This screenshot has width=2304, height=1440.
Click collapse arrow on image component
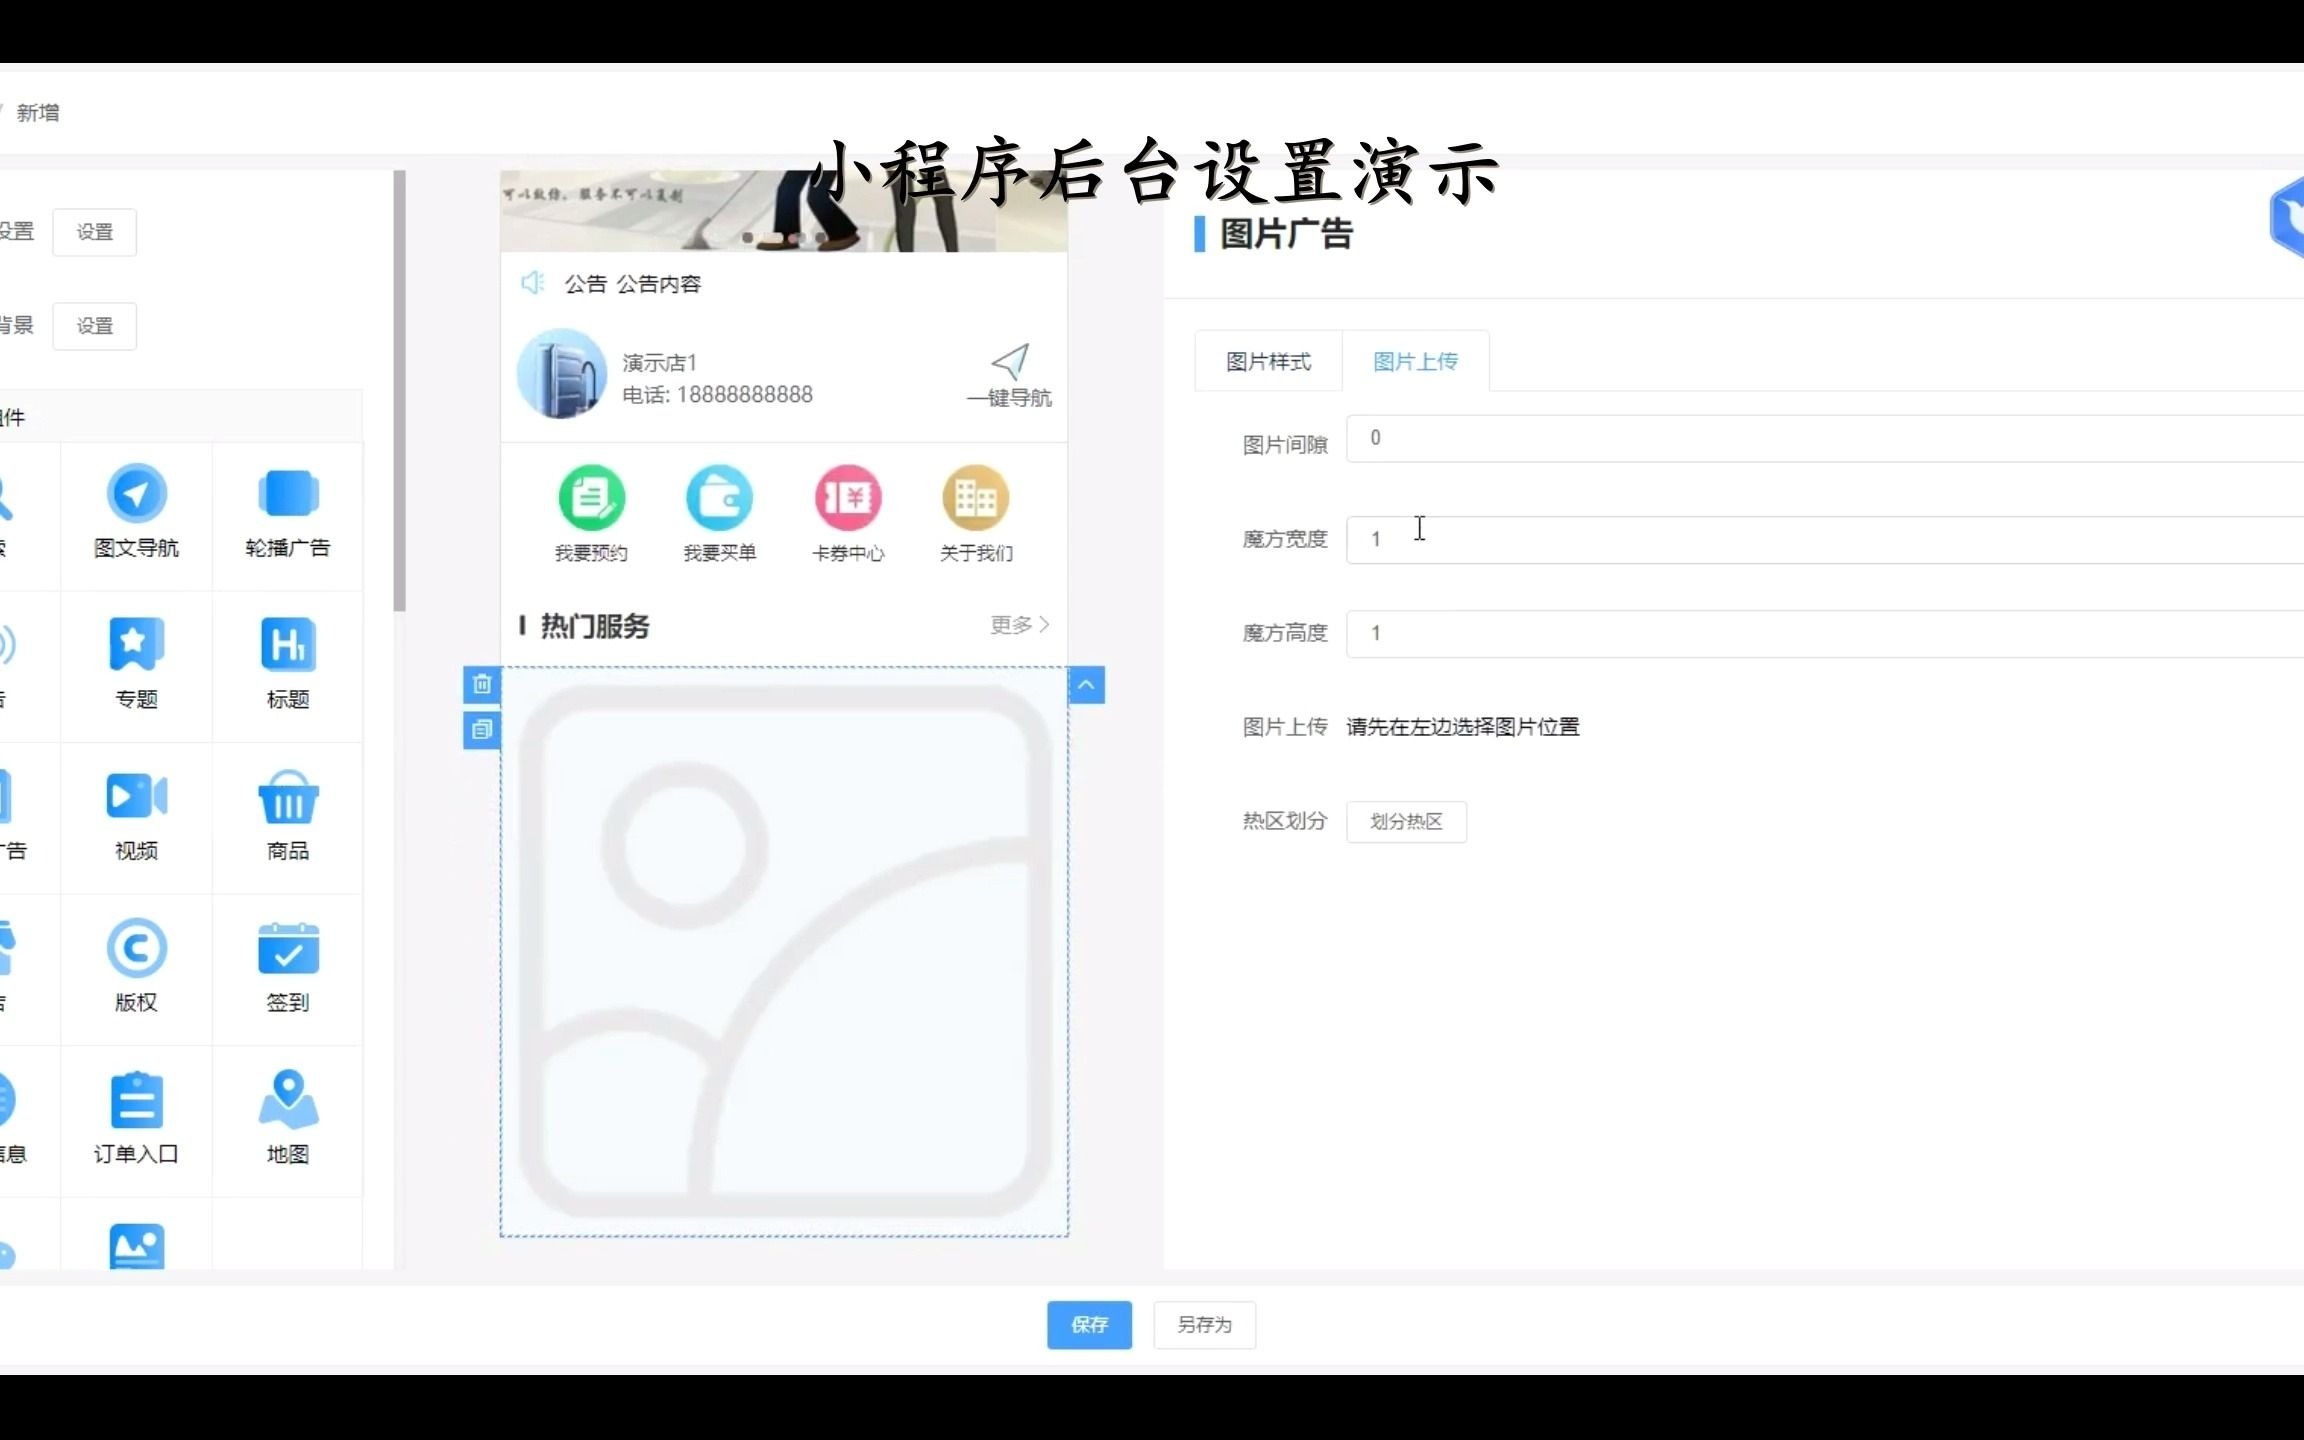tap(1086, 682)
